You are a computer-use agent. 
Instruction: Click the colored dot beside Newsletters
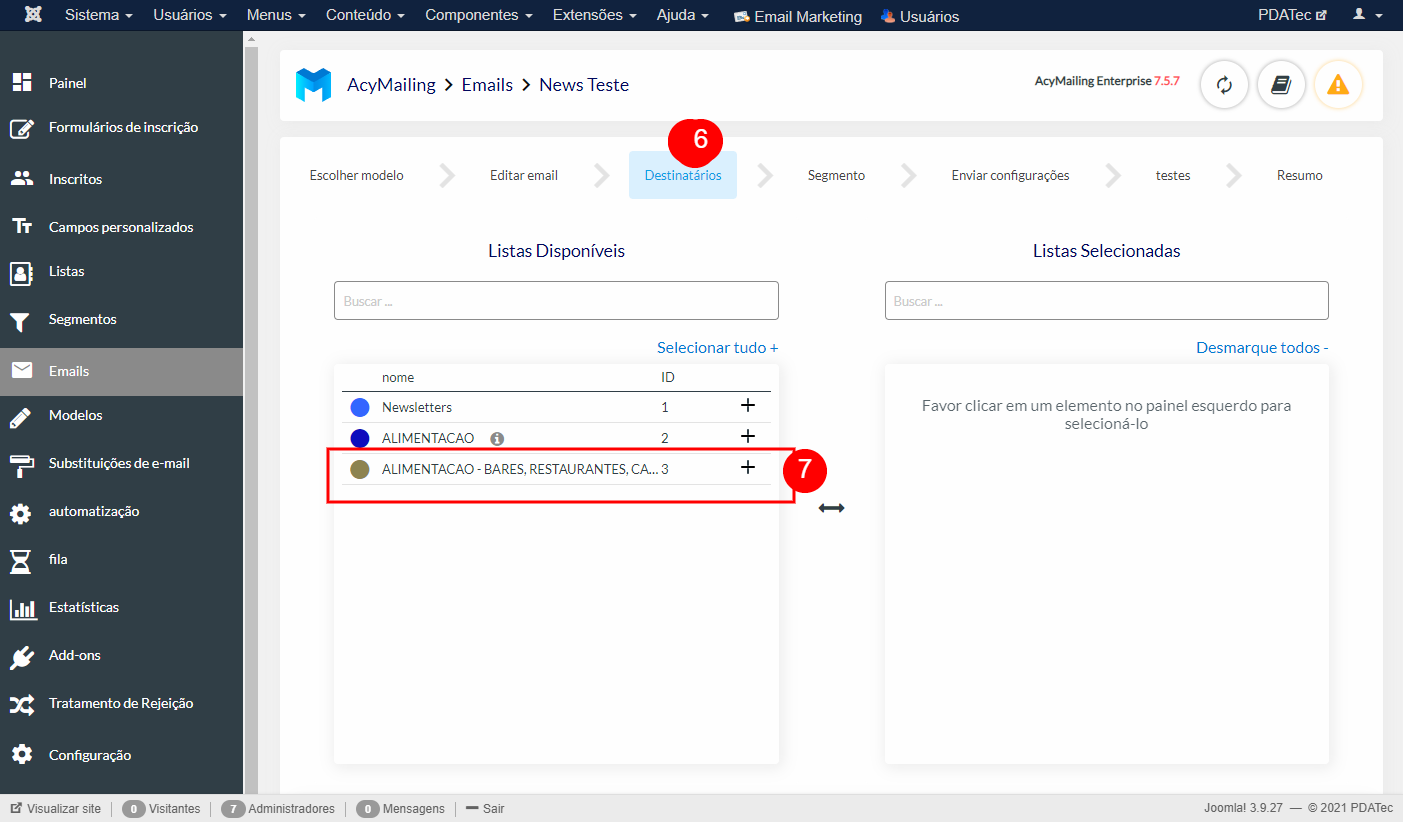pyautogui.click(x=360, y=407)
